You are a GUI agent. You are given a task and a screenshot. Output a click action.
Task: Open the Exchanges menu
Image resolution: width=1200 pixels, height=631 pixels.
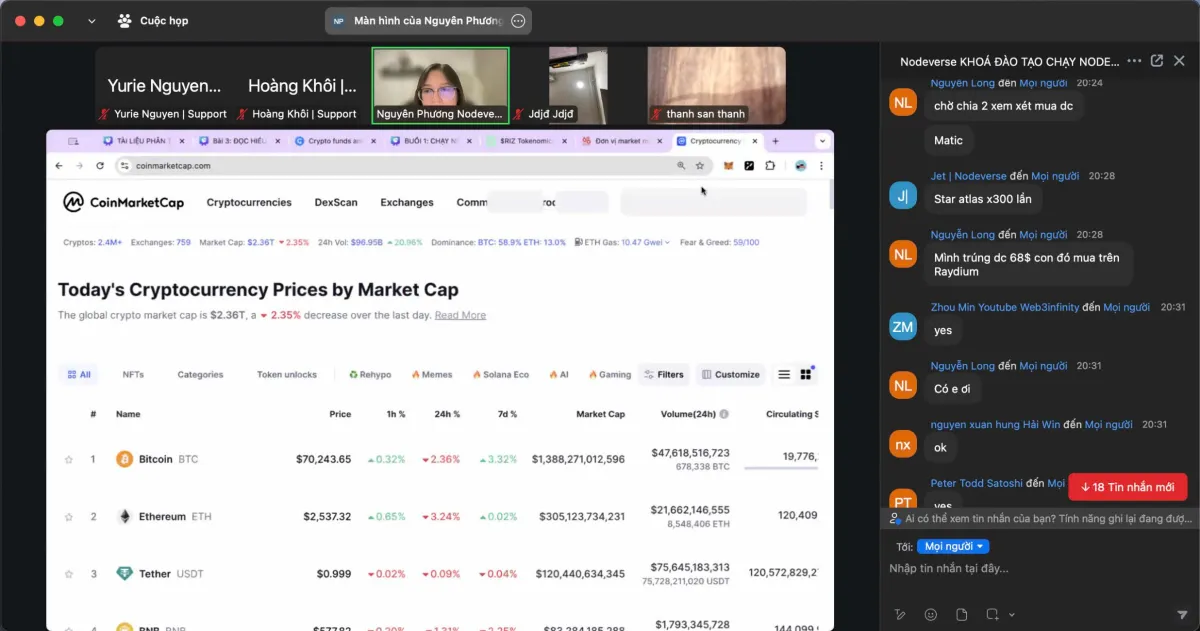(406, 202)
